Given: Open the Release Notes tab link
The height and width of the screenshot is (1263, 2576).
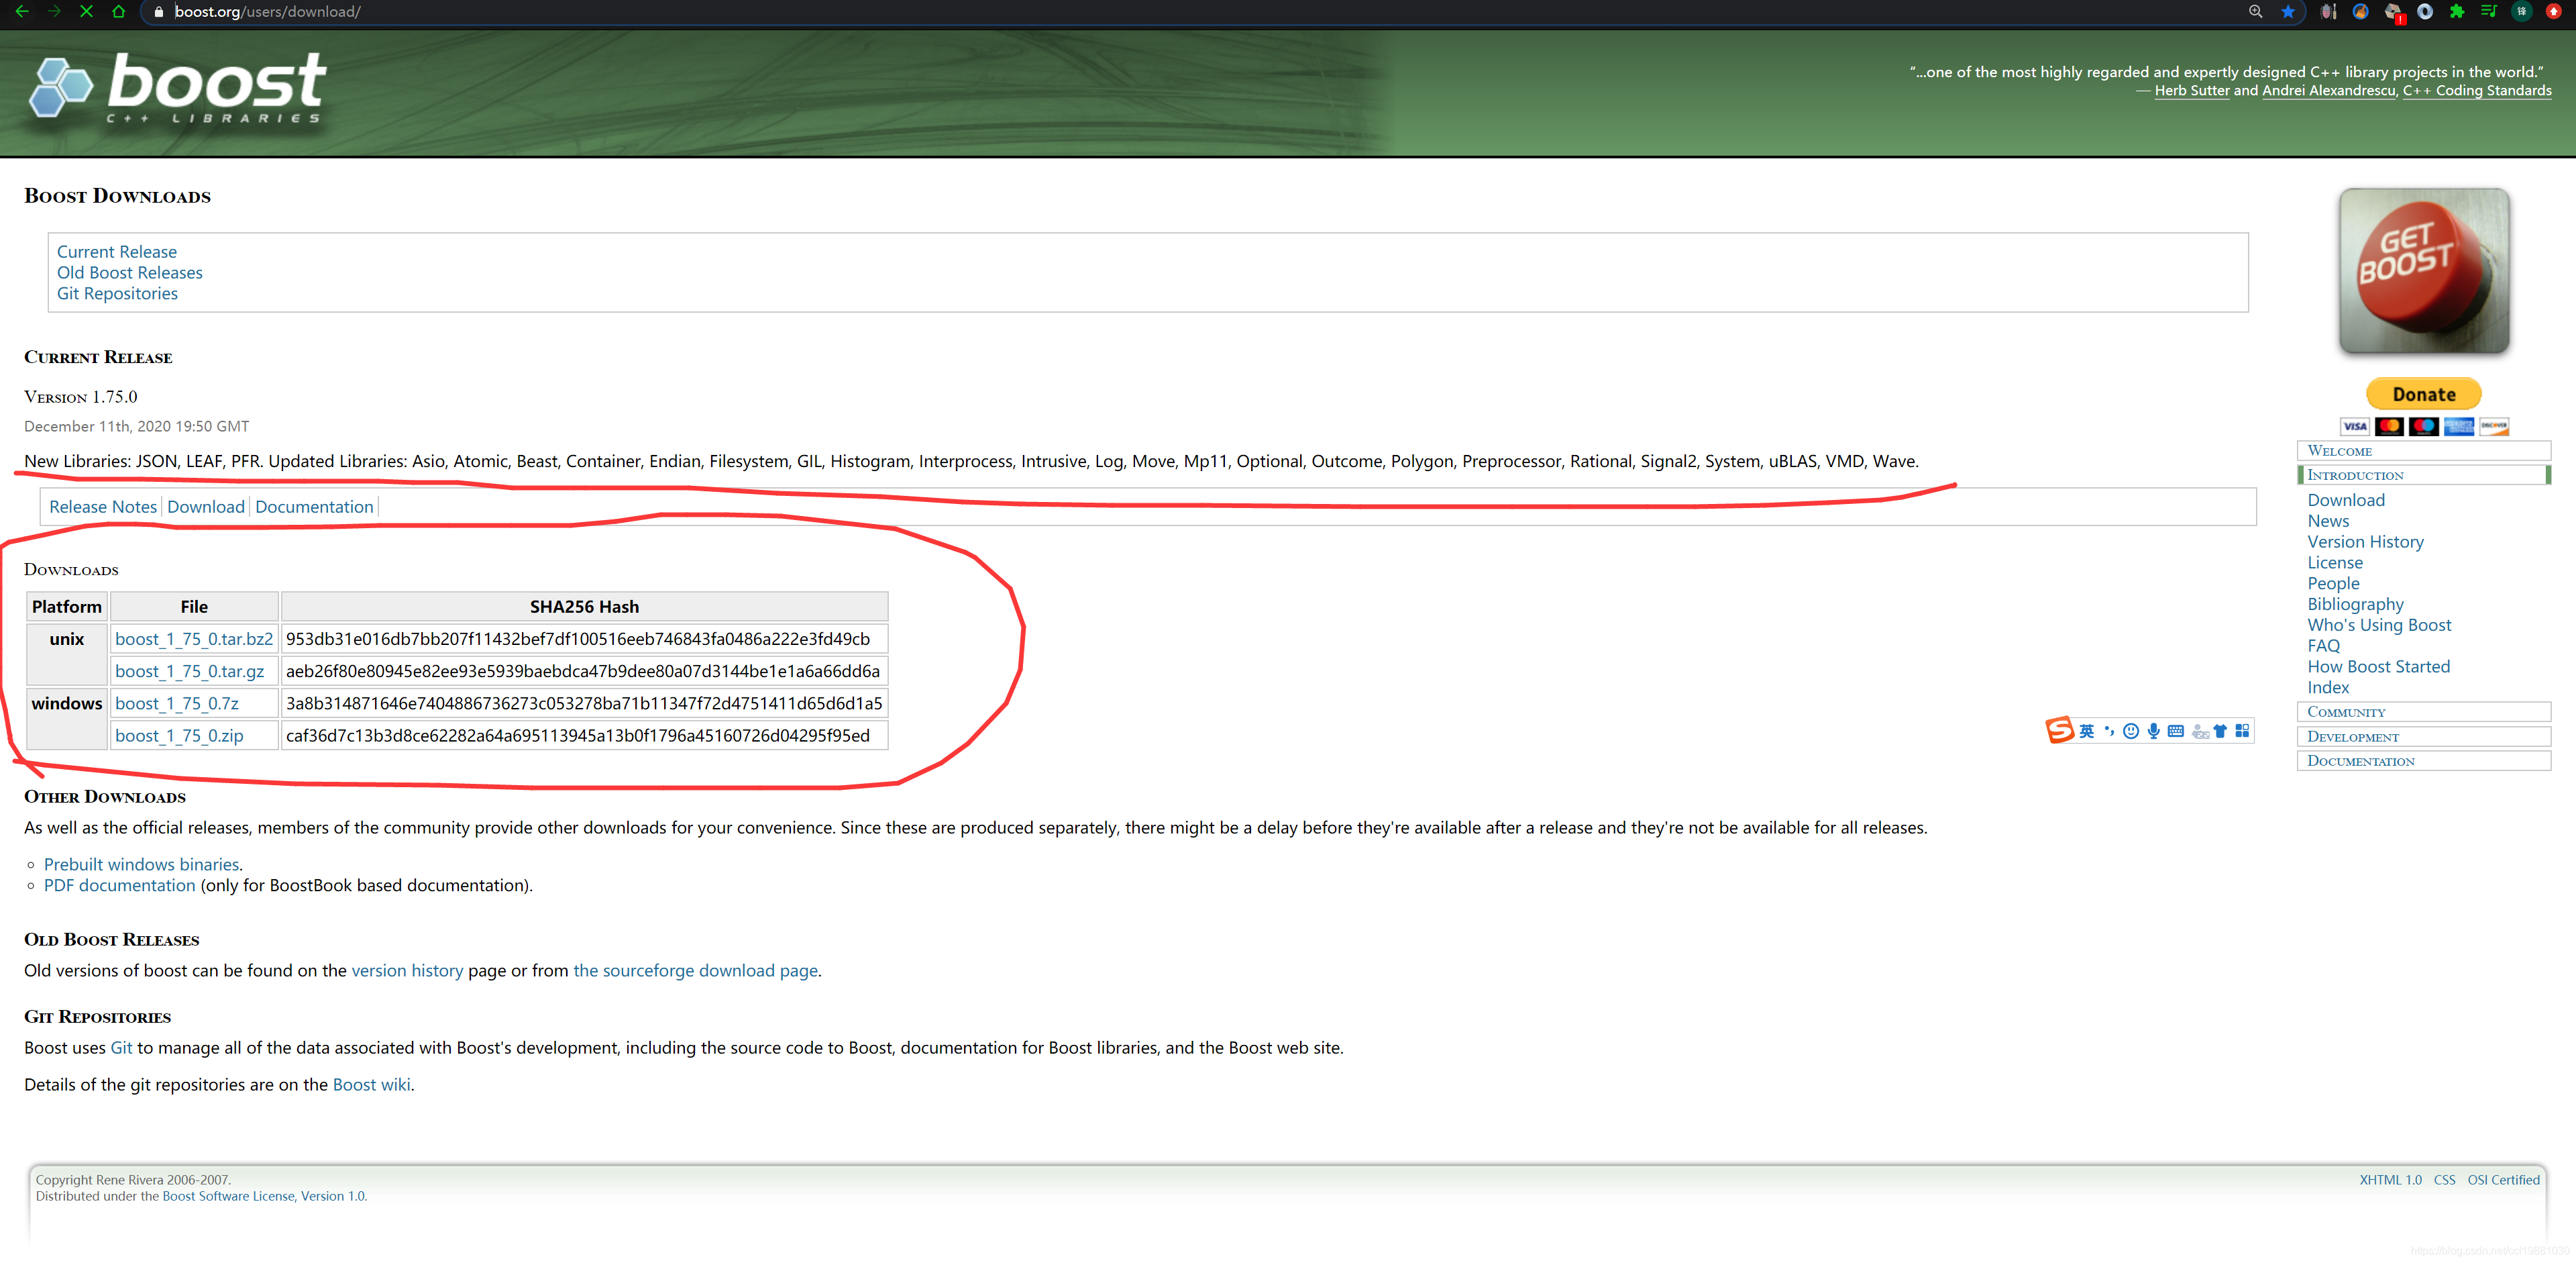Looking at the screenshot, I should tap(103, 507).
